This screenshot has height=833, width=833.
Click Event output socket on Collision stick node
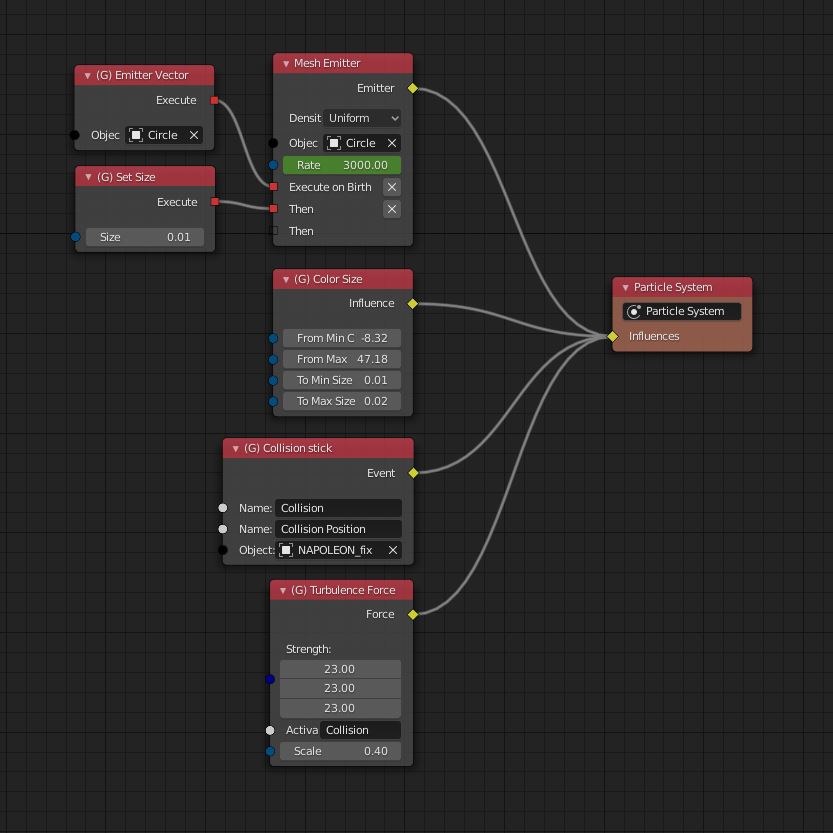click(x=413, y=473)
